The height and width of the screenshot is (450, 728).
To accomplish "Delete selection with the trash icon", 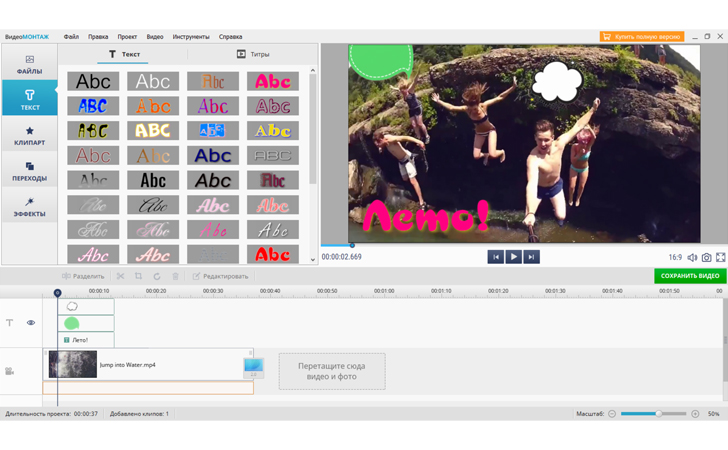I will (x=175, y=276).
